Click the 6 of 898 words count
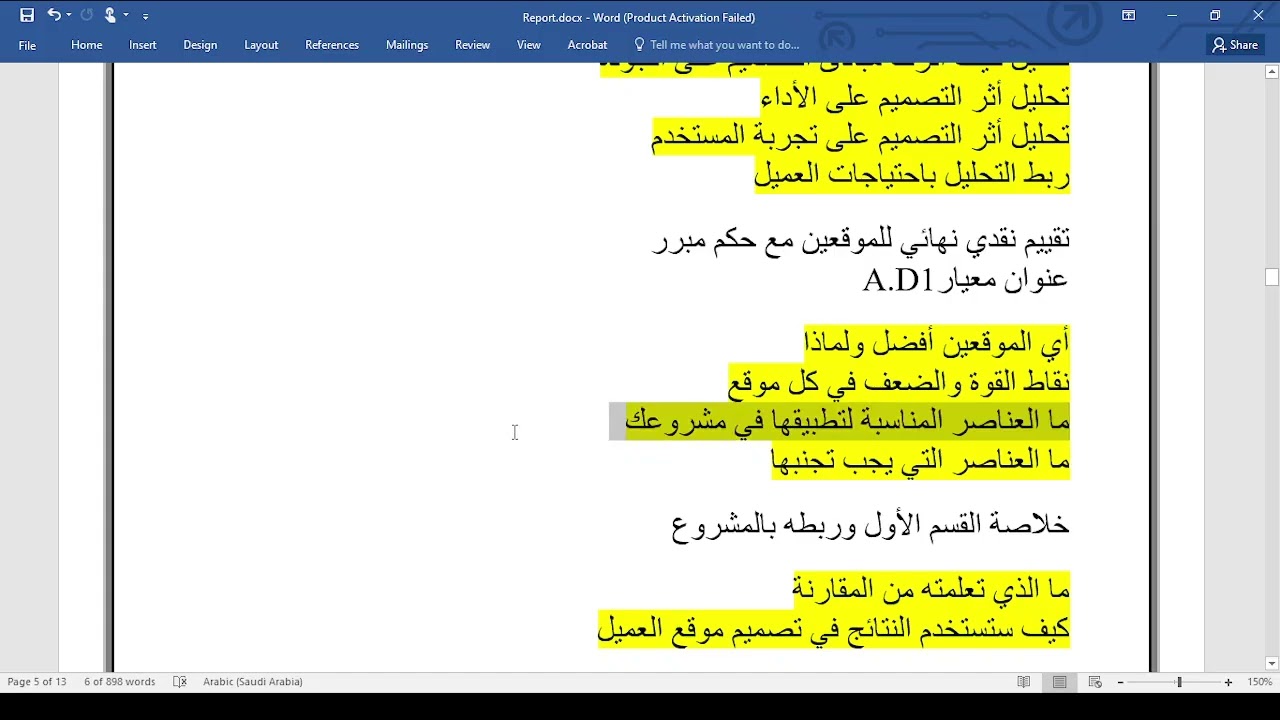Image resolution: width=1280 pixels, height=720 pixels. tap(120, 682)
